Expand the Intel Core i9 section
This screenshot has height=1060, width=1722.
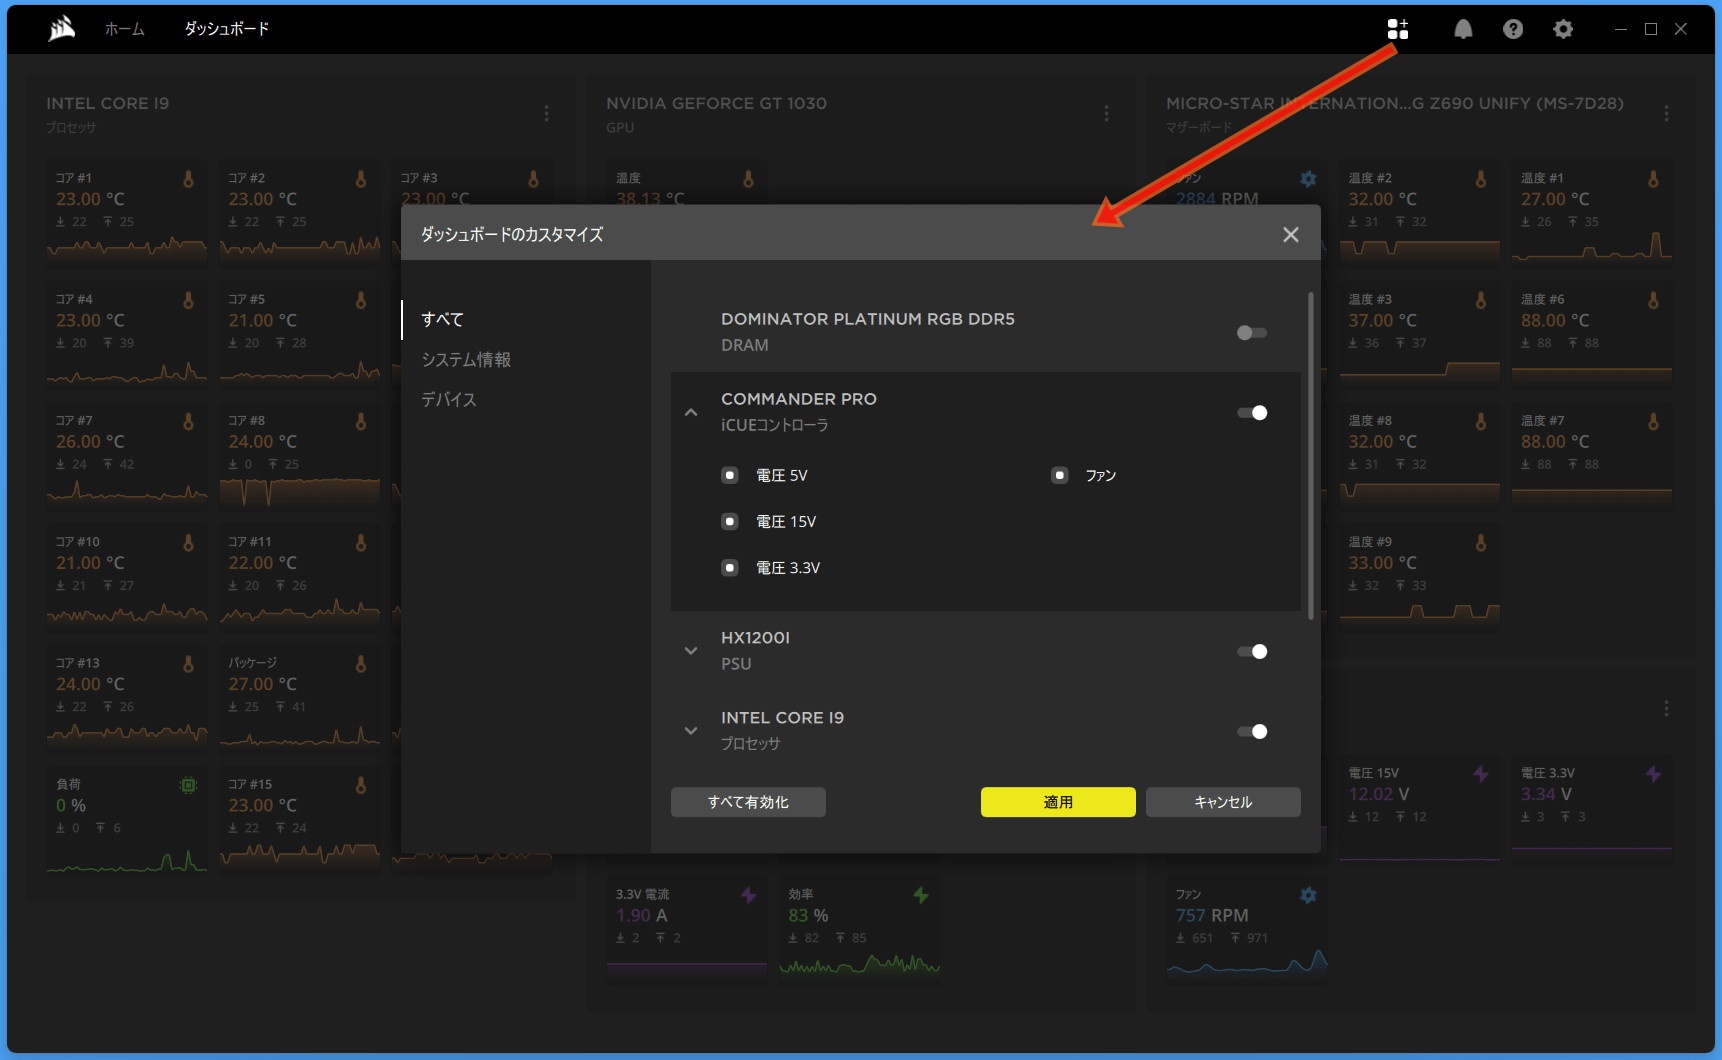(x=690, y=731)
